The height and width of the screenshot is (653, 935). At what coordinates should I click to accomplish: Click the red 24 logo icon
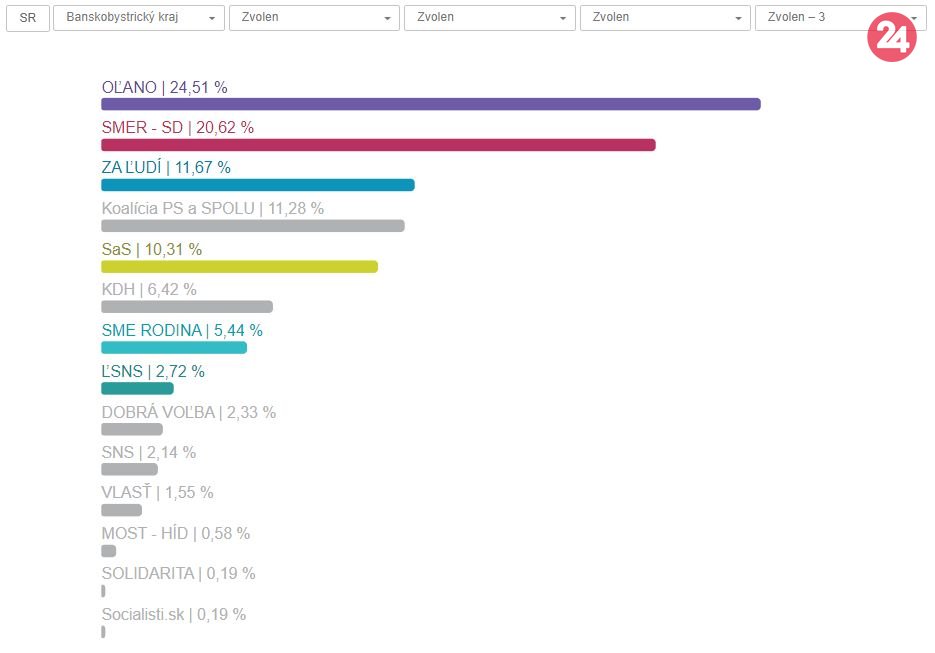[891, 37]
